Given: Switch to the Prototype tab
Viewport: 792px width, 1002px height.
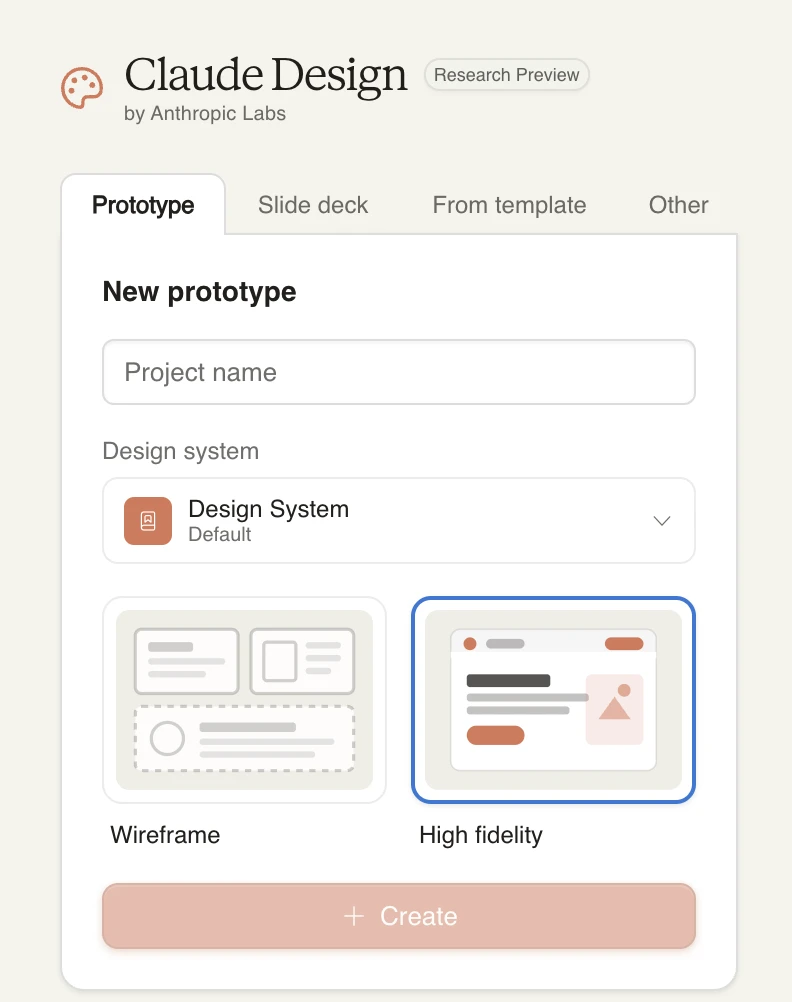Looking at the screenshot, I should (x=143, y=205).
